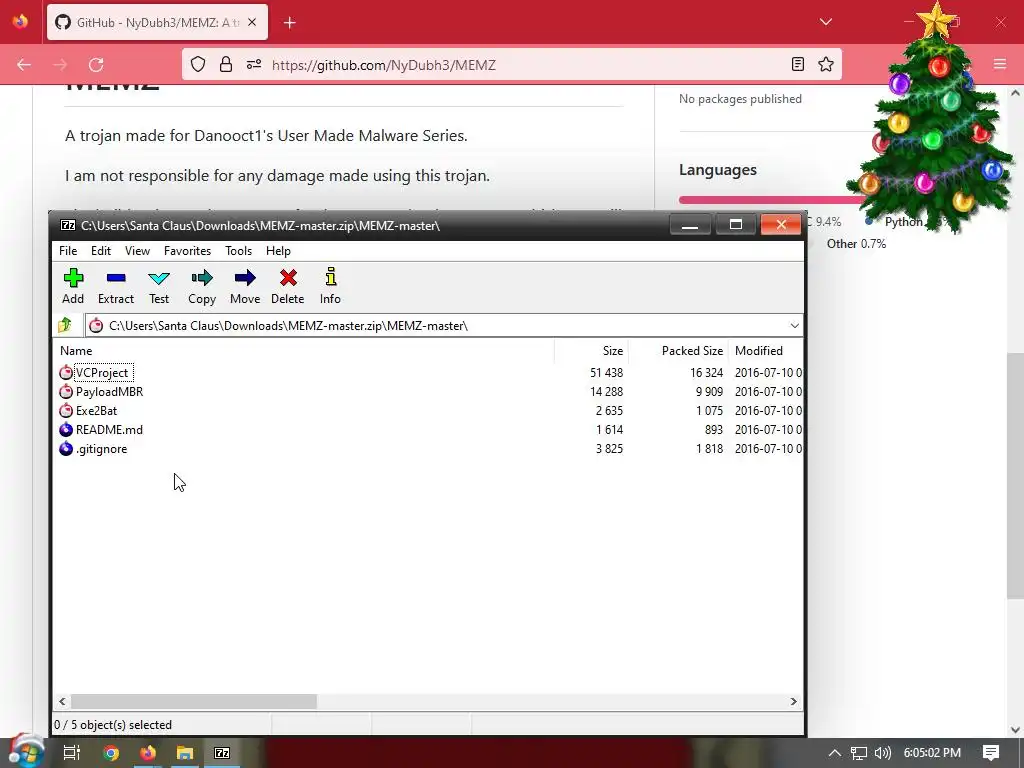Launch Chrome from the taskbar
This screenshot has height=768, width=1024.
tap(111, 753)
